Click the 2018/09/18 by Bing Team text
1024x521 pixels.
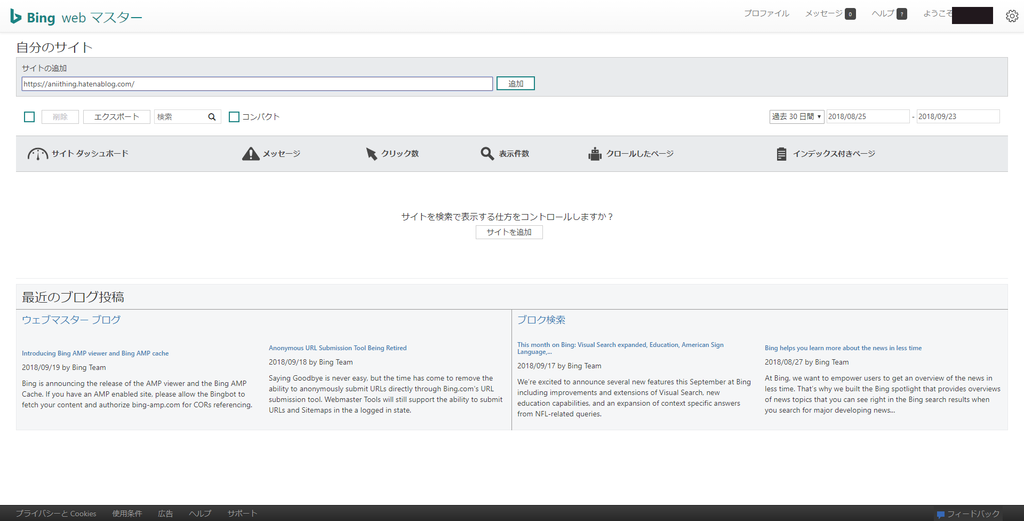[311, 362]
